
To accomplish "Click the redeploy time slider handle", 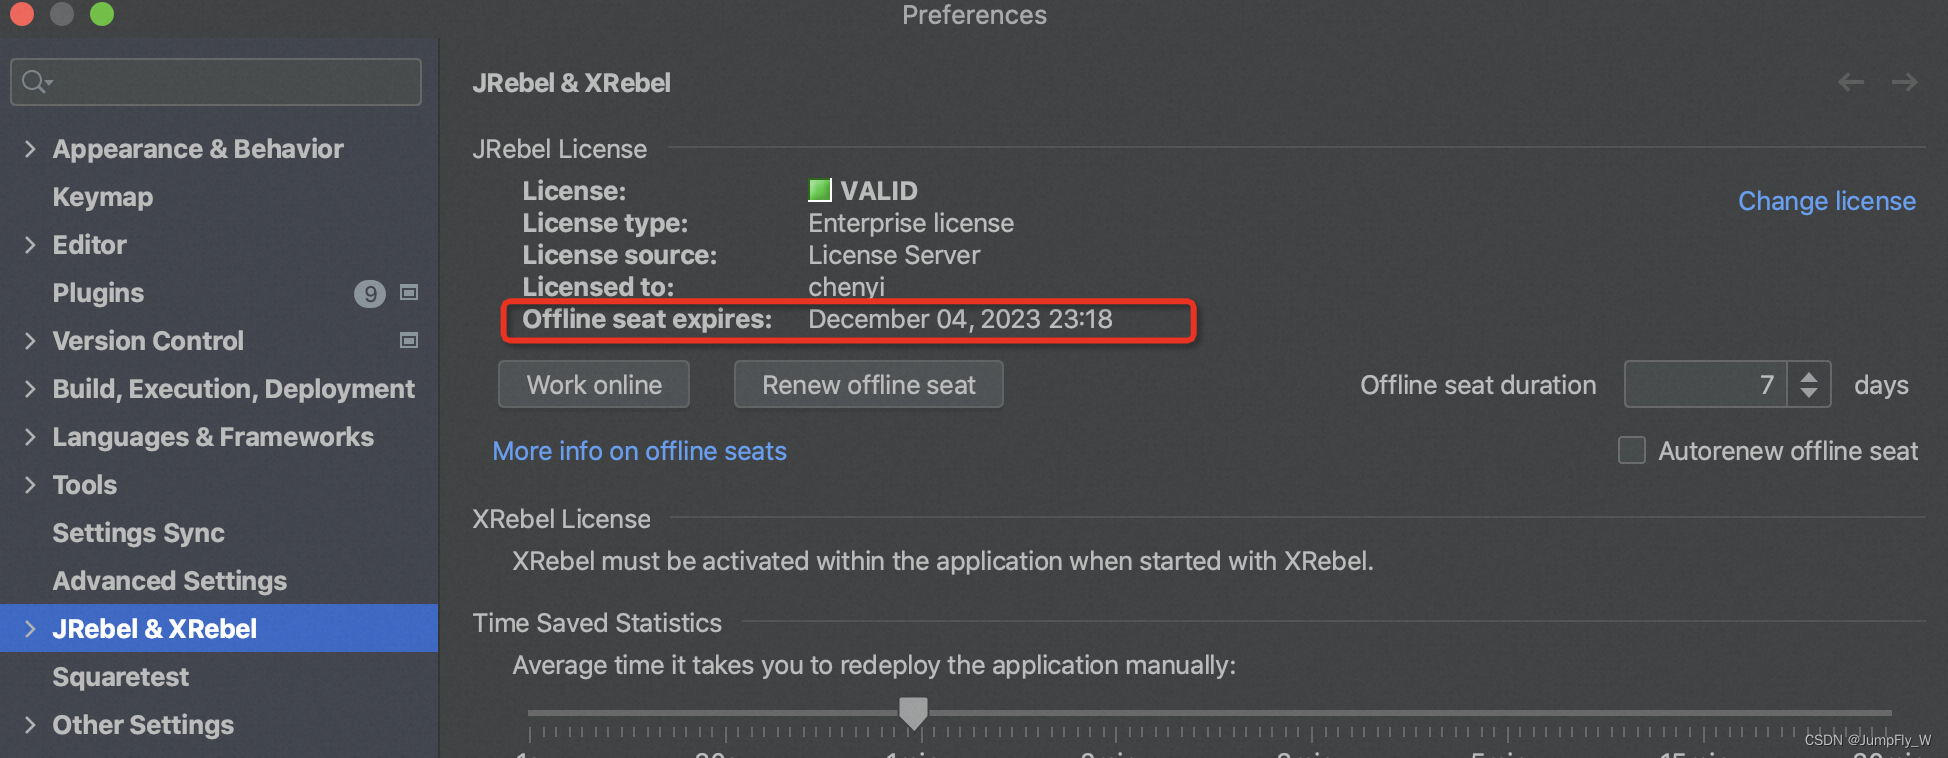I will point(913,713).
